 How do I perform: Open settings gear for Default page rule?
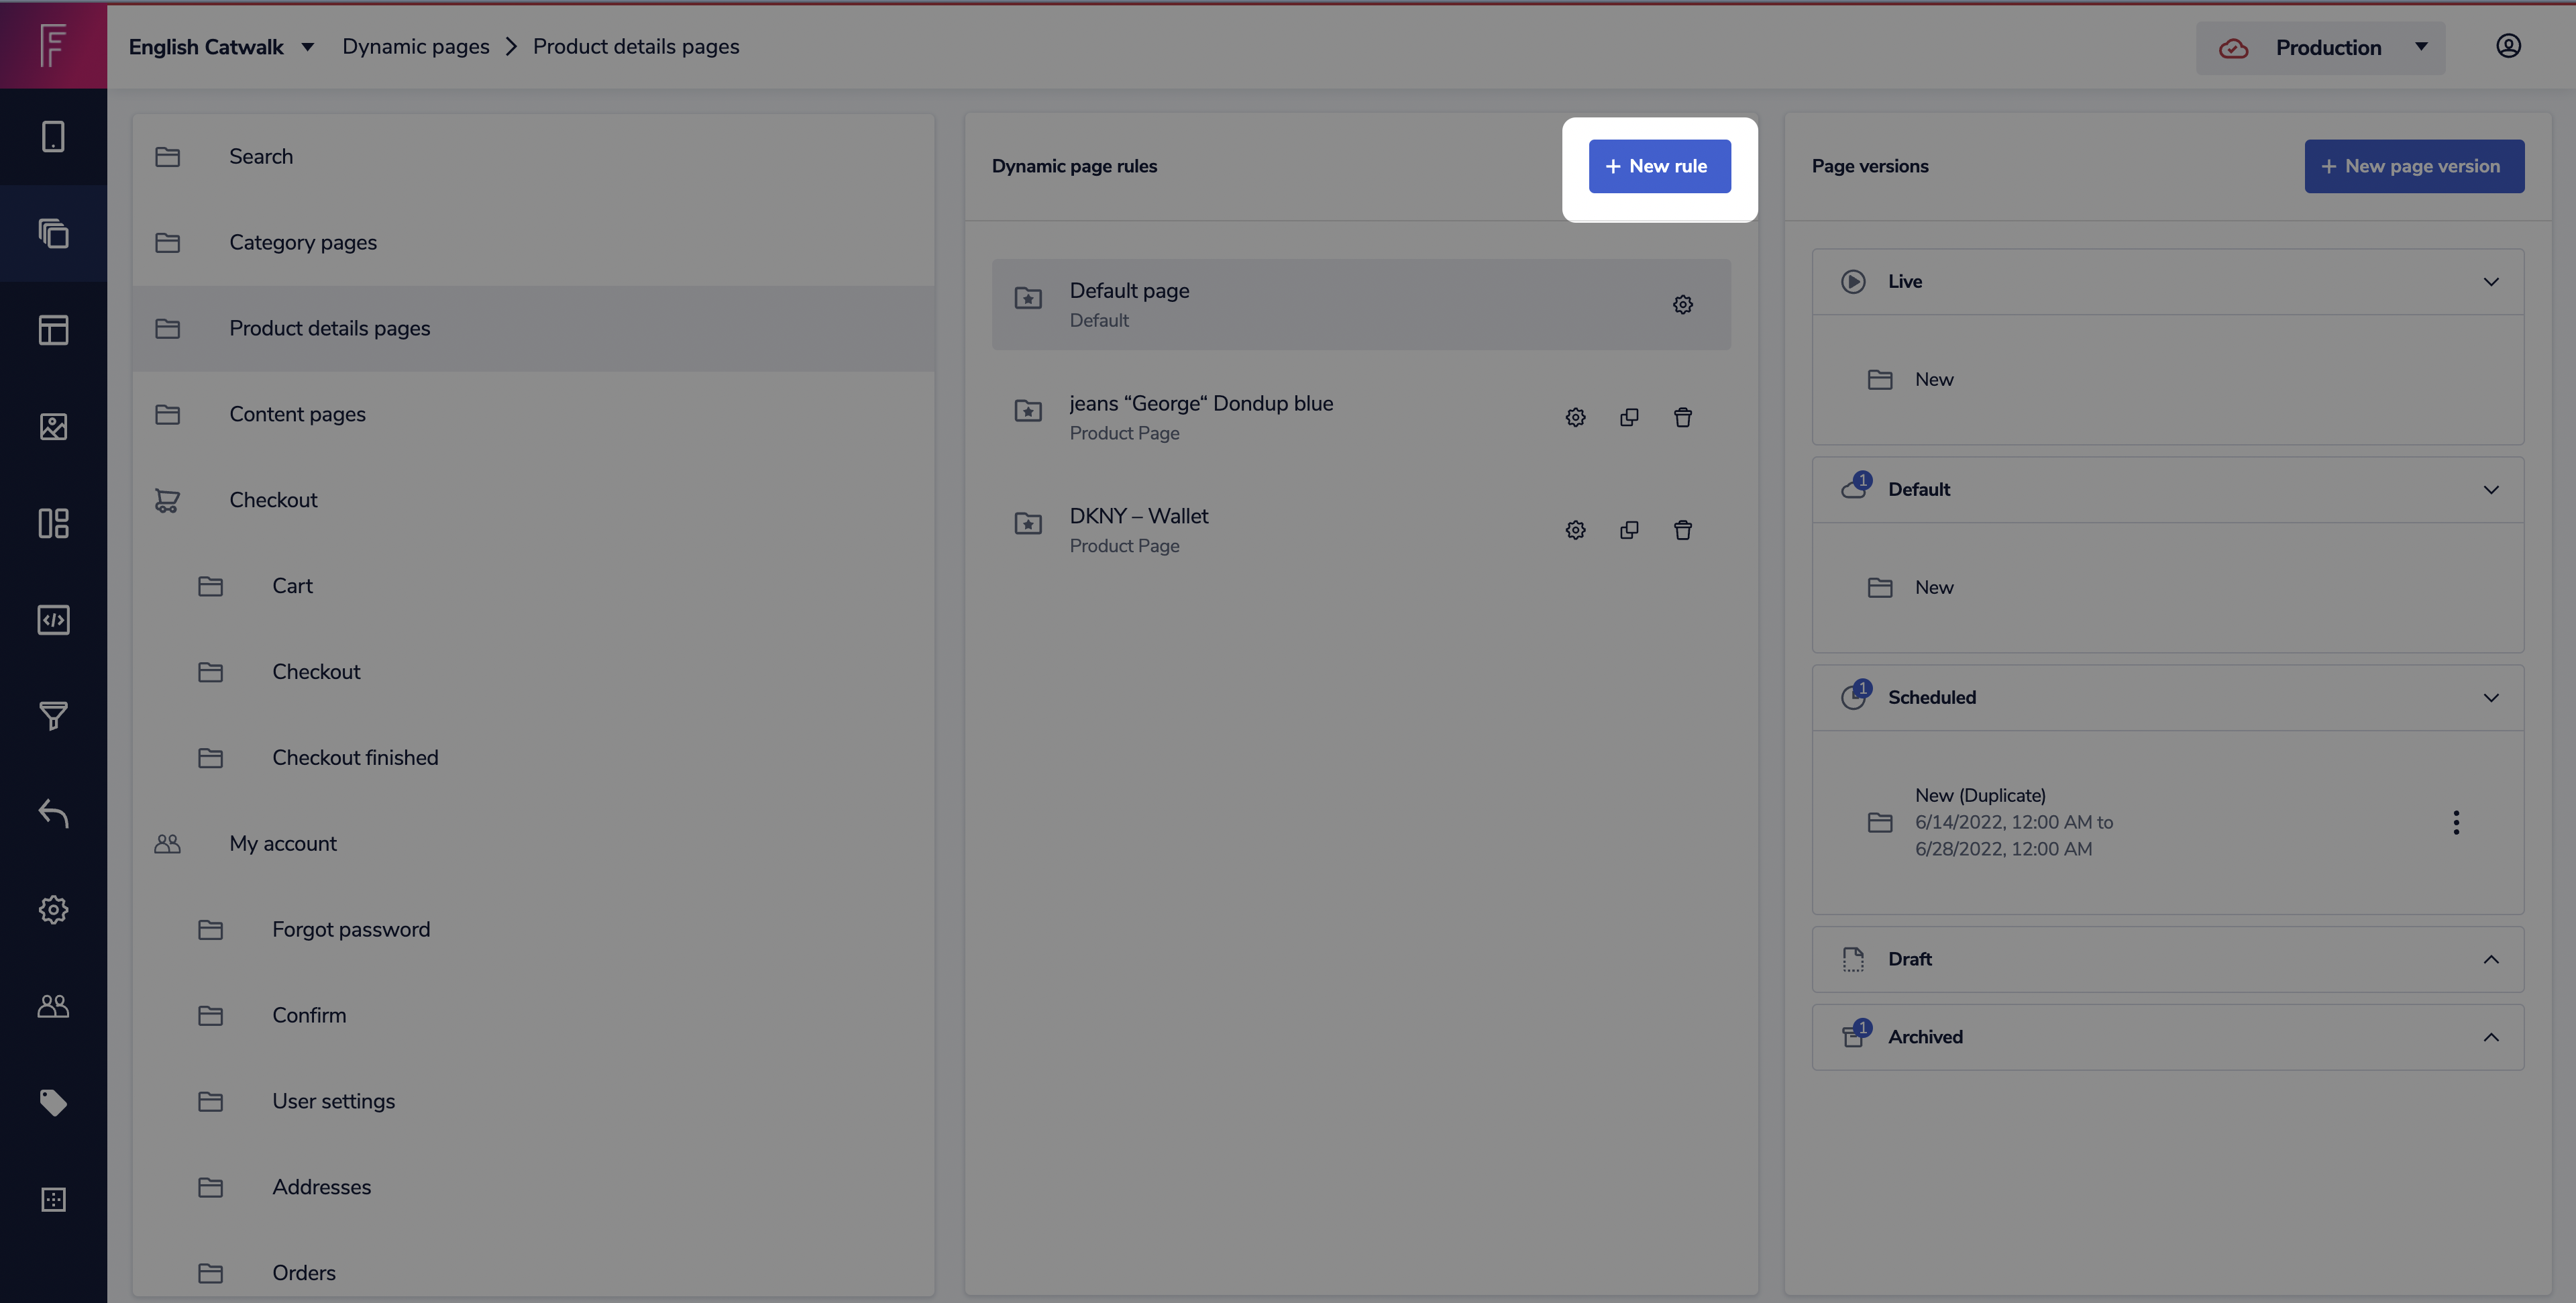tap(1683, 304)
